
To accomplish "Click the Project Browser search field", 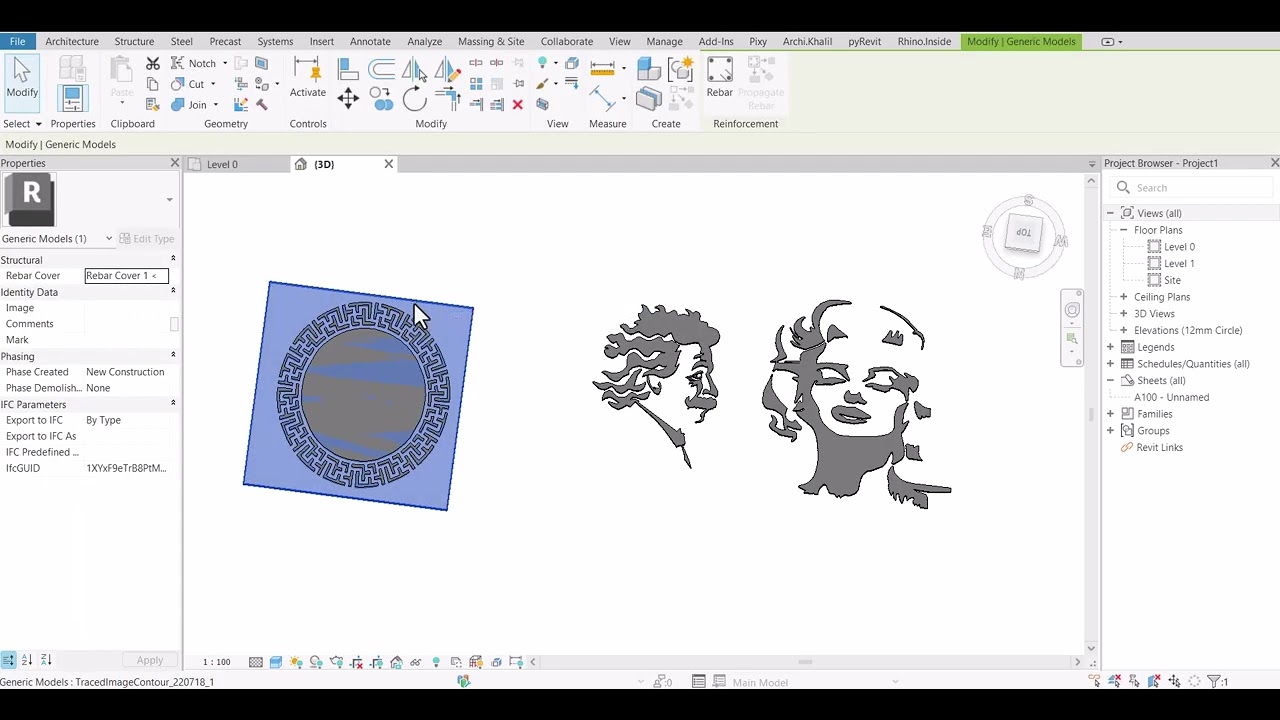I will tap(1193, 188).
